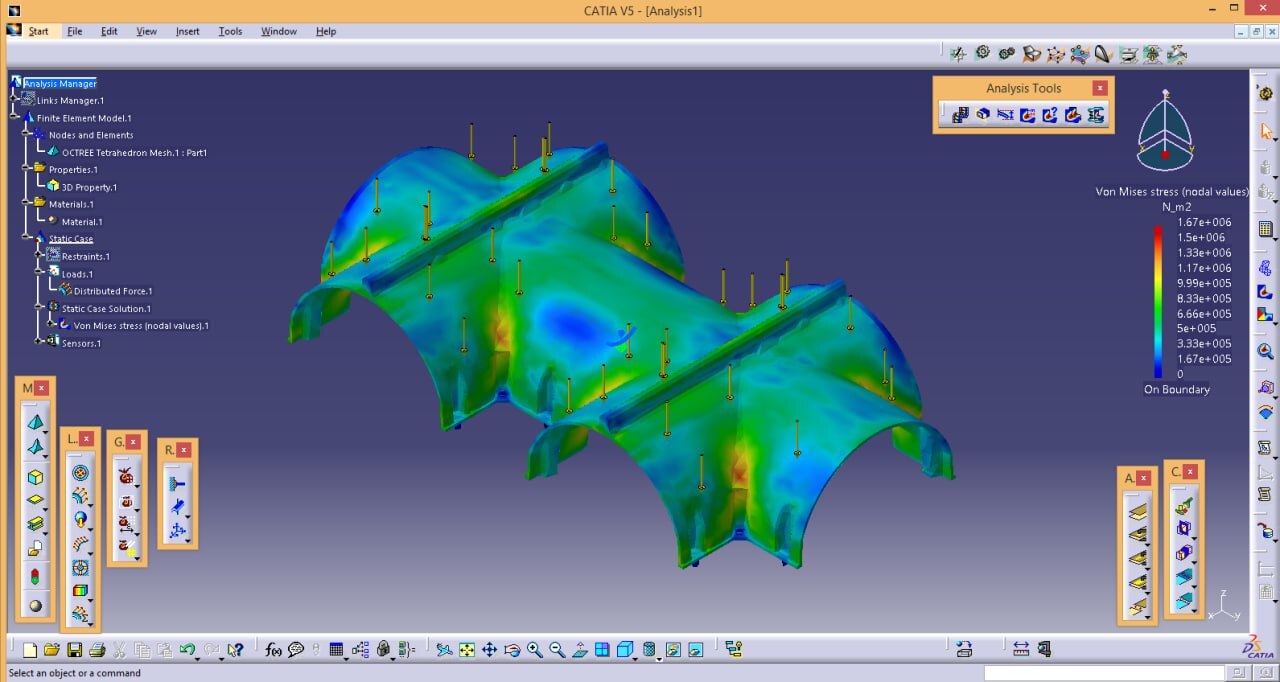
Task: Click the Formula f(x) icon
Action: [273, 650]
